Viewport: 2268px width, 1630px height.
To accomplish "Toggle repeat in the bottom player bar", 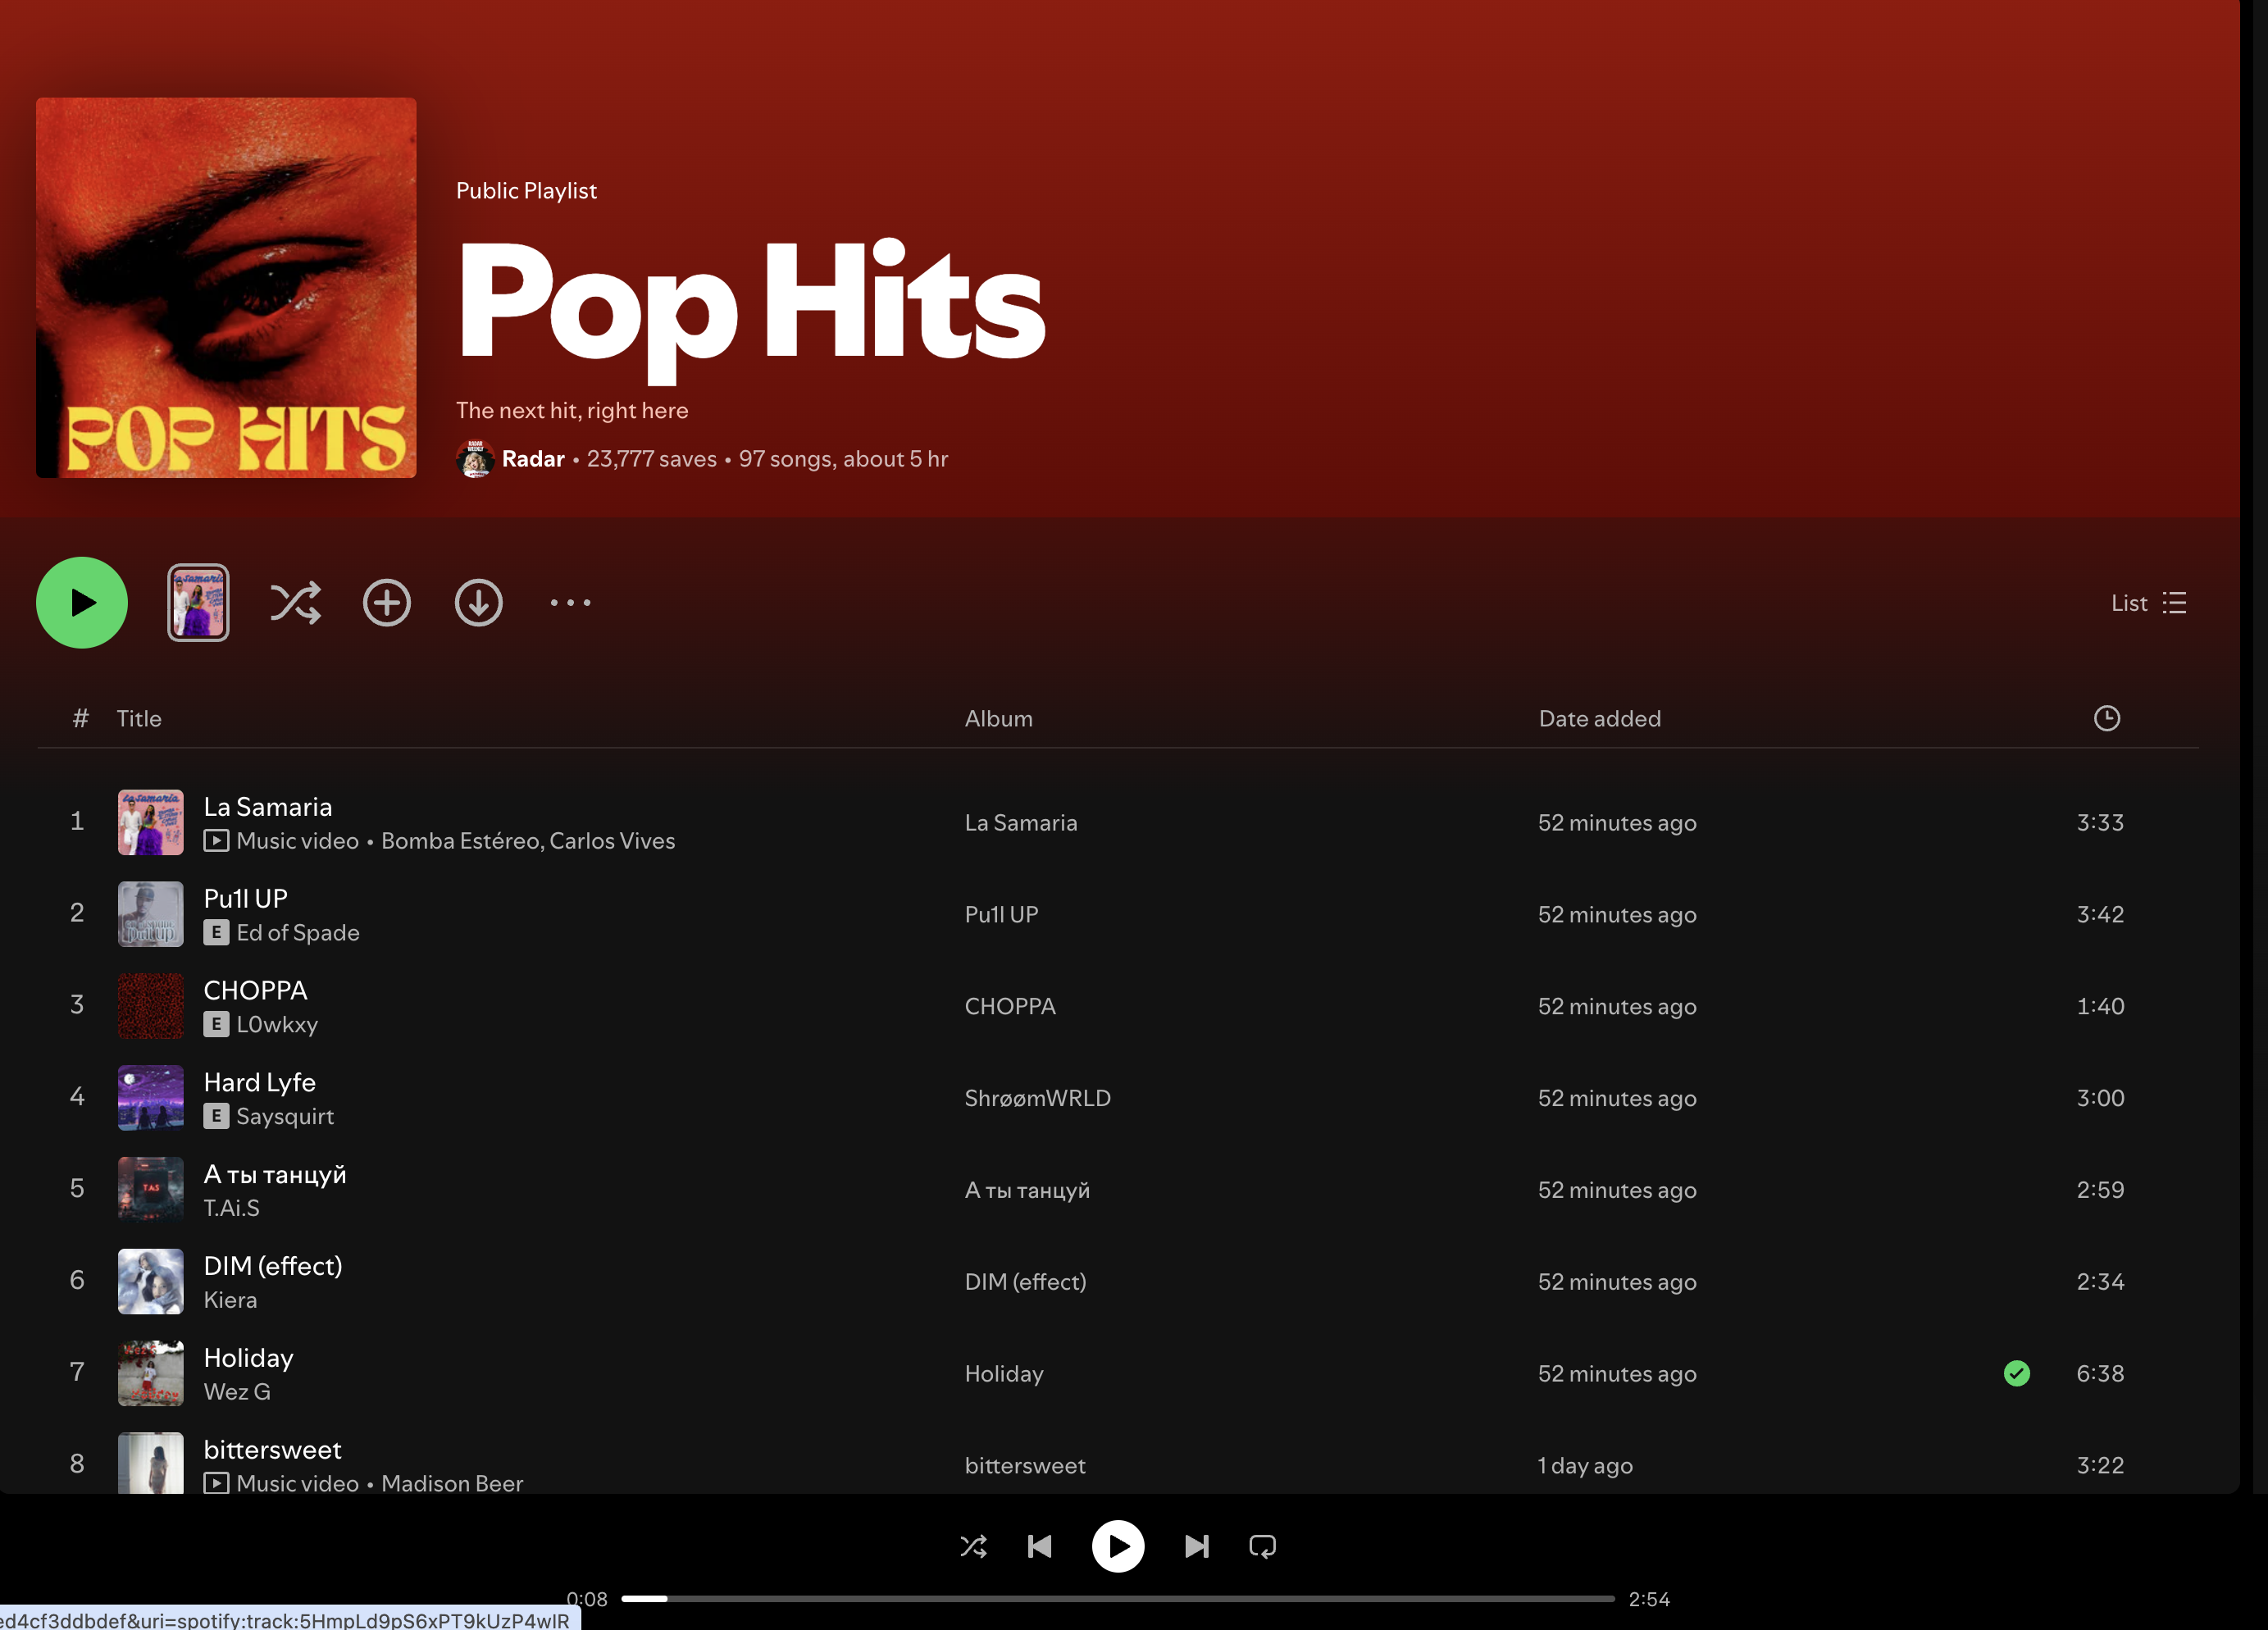I will (1263, 1547).
